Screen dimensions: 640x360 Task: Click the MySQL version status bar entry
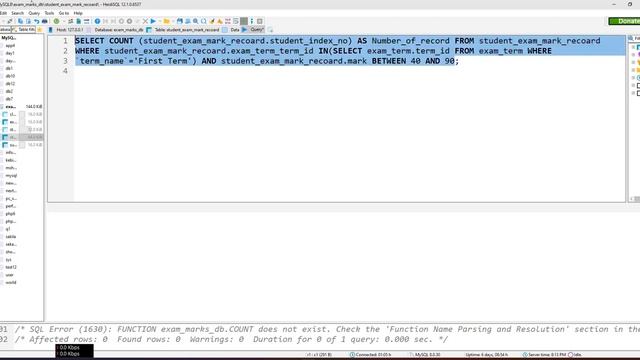pyautogui.click(x=425, y=355)
